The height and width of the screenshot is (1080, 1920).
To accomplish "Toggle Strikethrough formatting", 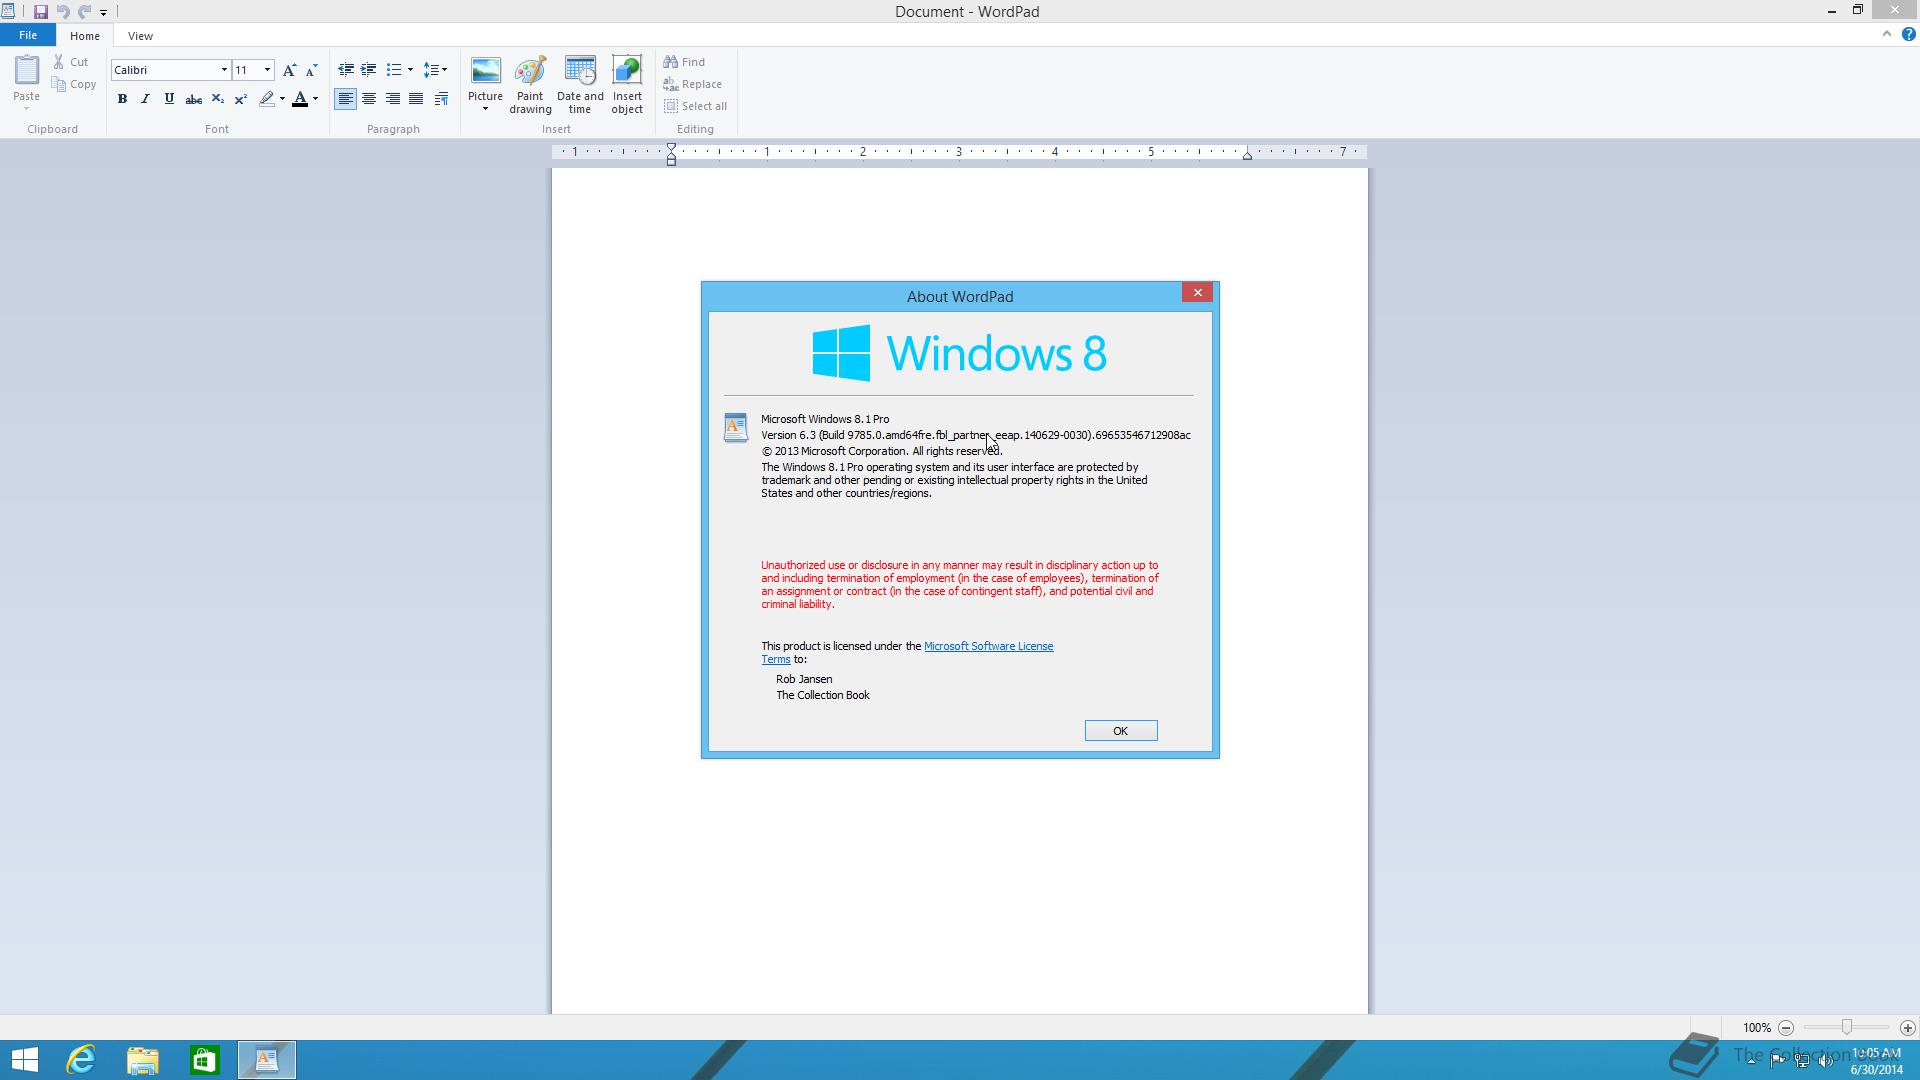I will click(194, 99).
